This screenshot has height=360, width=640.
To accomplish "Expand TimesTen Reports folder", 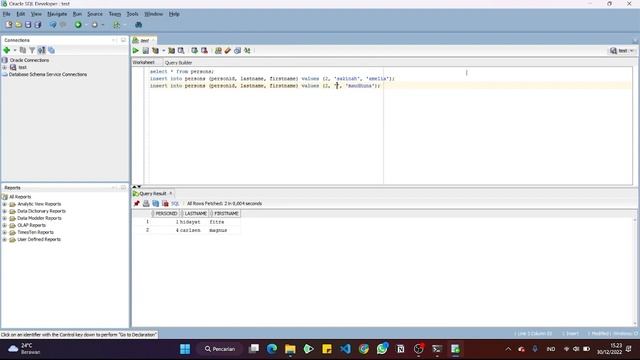I will 5,232.
